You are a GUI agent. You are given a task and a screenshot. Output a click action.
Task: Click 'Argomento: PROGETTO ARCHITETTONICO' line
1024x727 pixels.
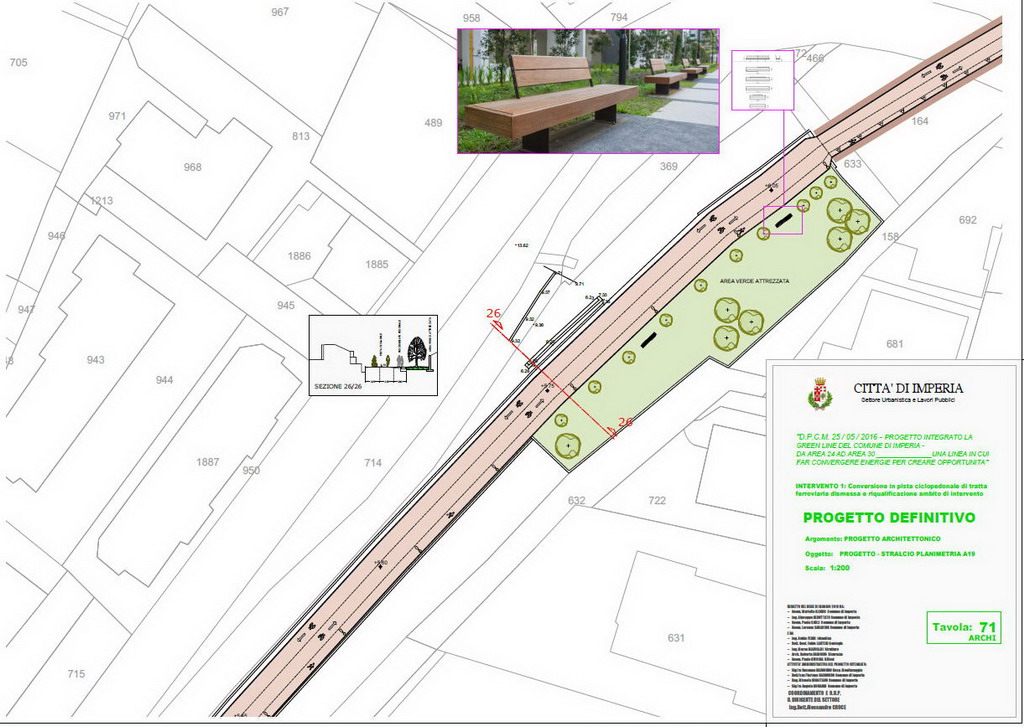pyautogui.click(x=873, y=539)
